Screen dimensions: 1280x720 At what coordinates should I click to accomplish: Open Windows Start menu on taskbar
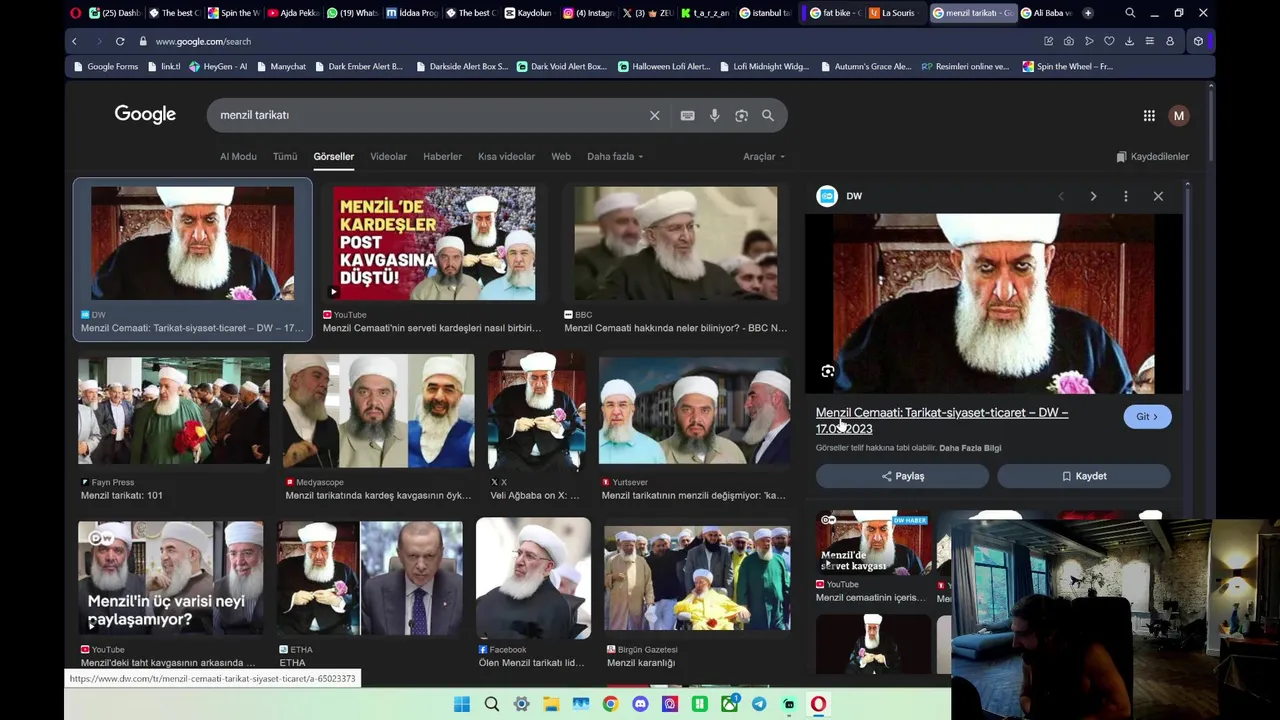tap(462, 704)
